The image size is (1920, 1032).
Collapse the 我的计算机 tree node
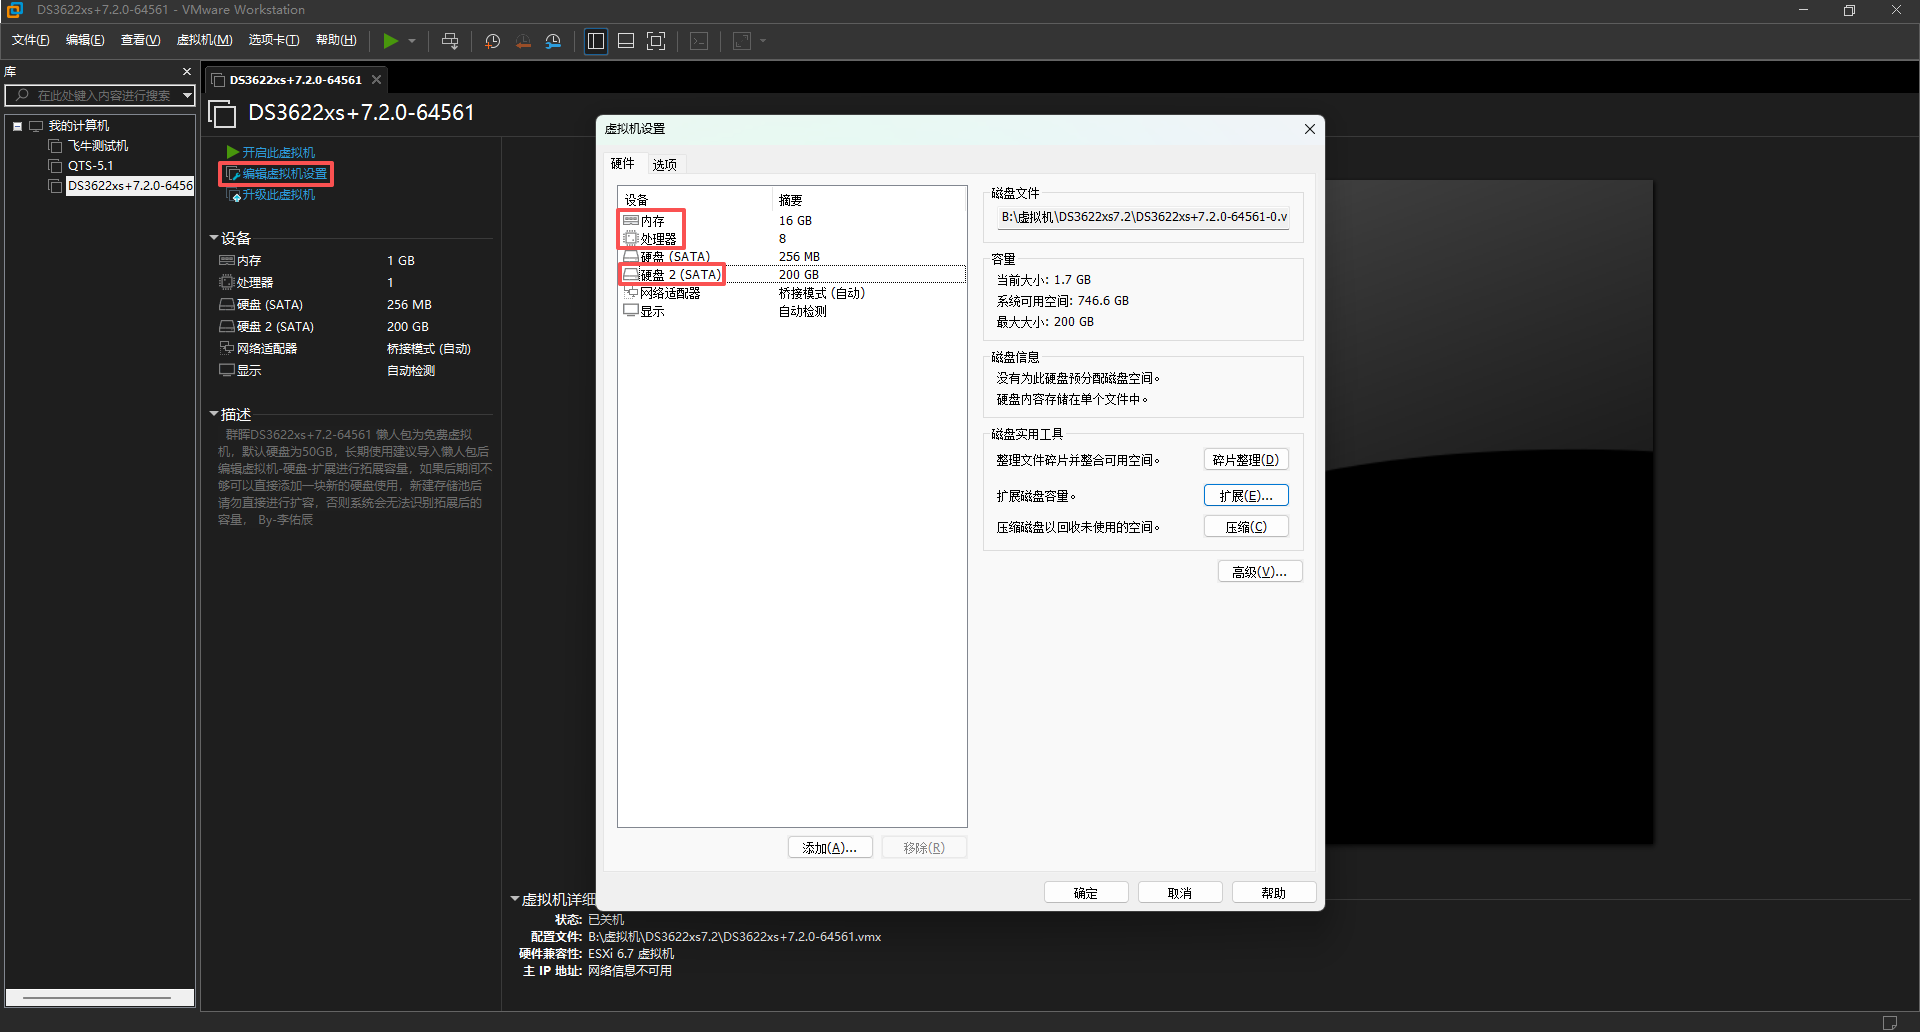pyautogui.click(x=17, y=126)
